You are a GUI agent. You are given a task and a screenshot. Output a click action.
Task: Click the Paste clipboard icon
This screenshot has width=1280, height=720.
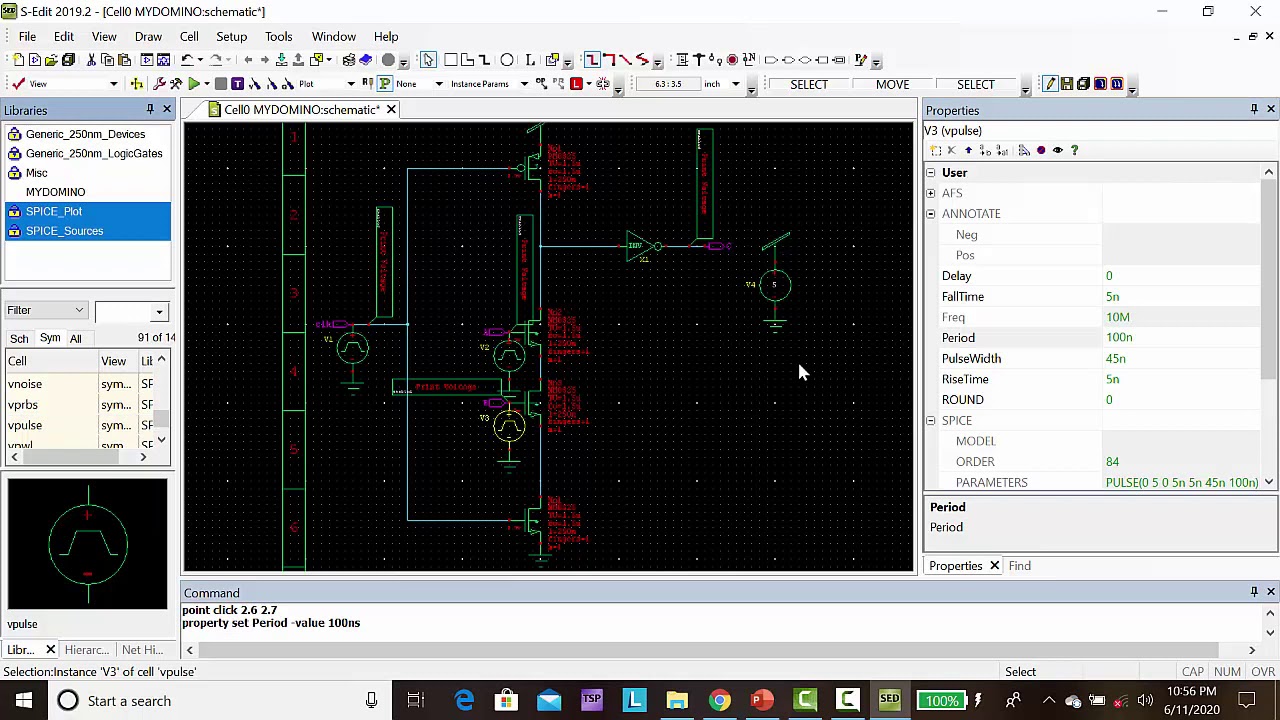pos(124,59)
